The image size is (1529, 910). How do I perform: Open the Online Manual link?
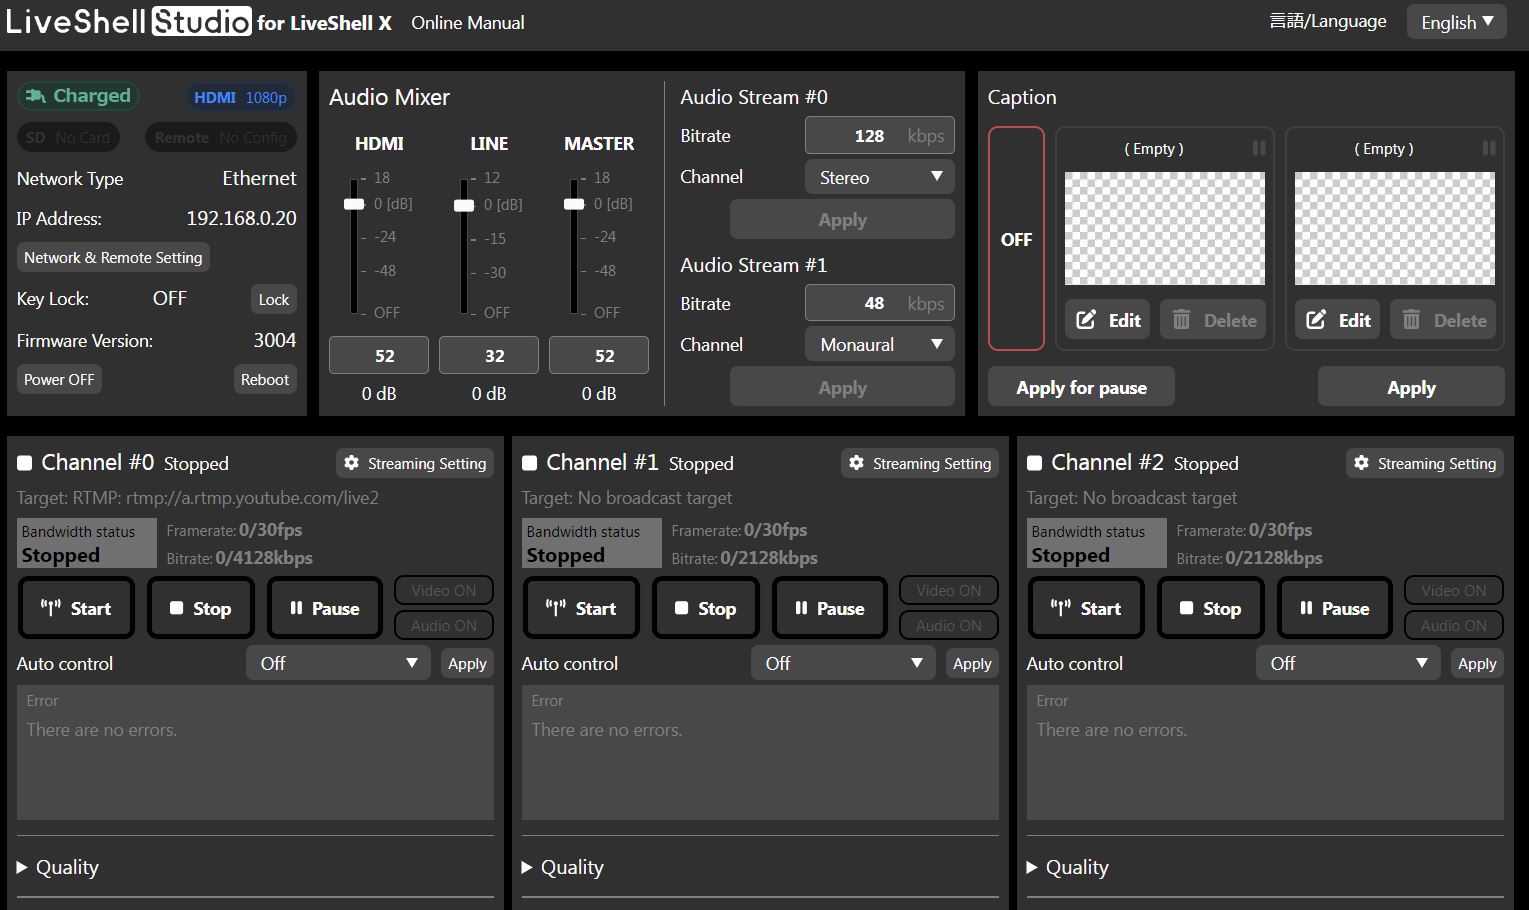pos(467,22)
